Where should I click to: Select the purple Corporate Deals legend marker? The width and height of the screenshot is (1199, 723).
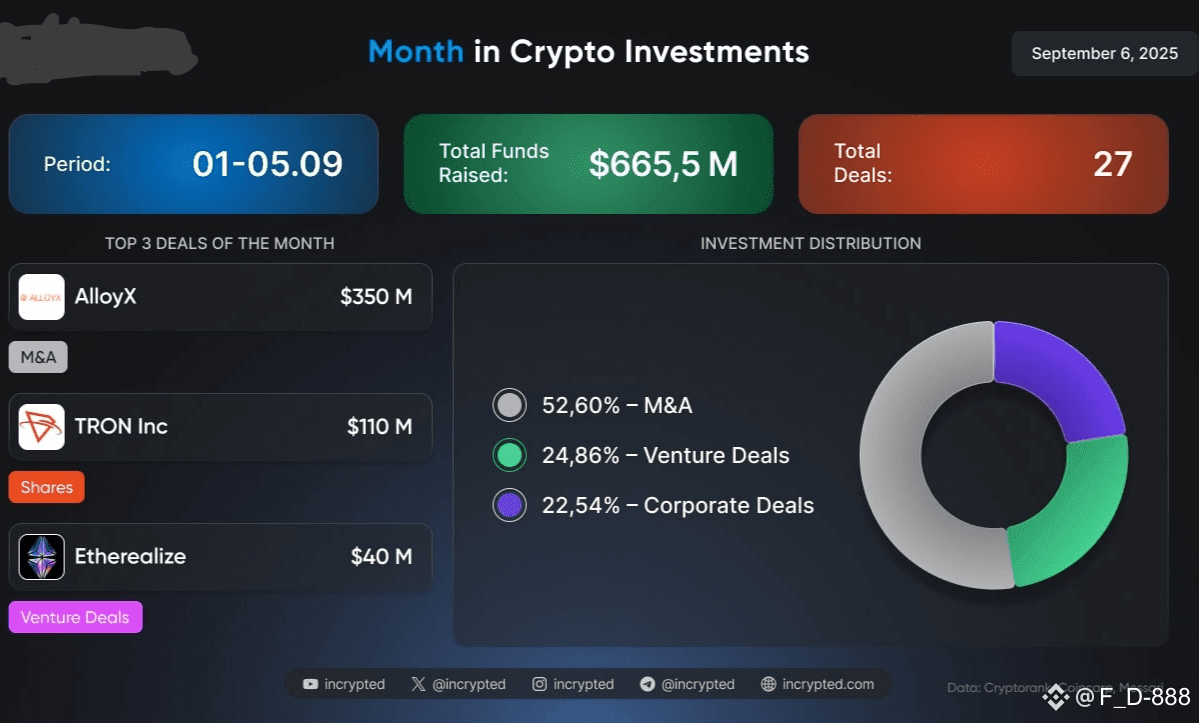[x=509, y=505]
